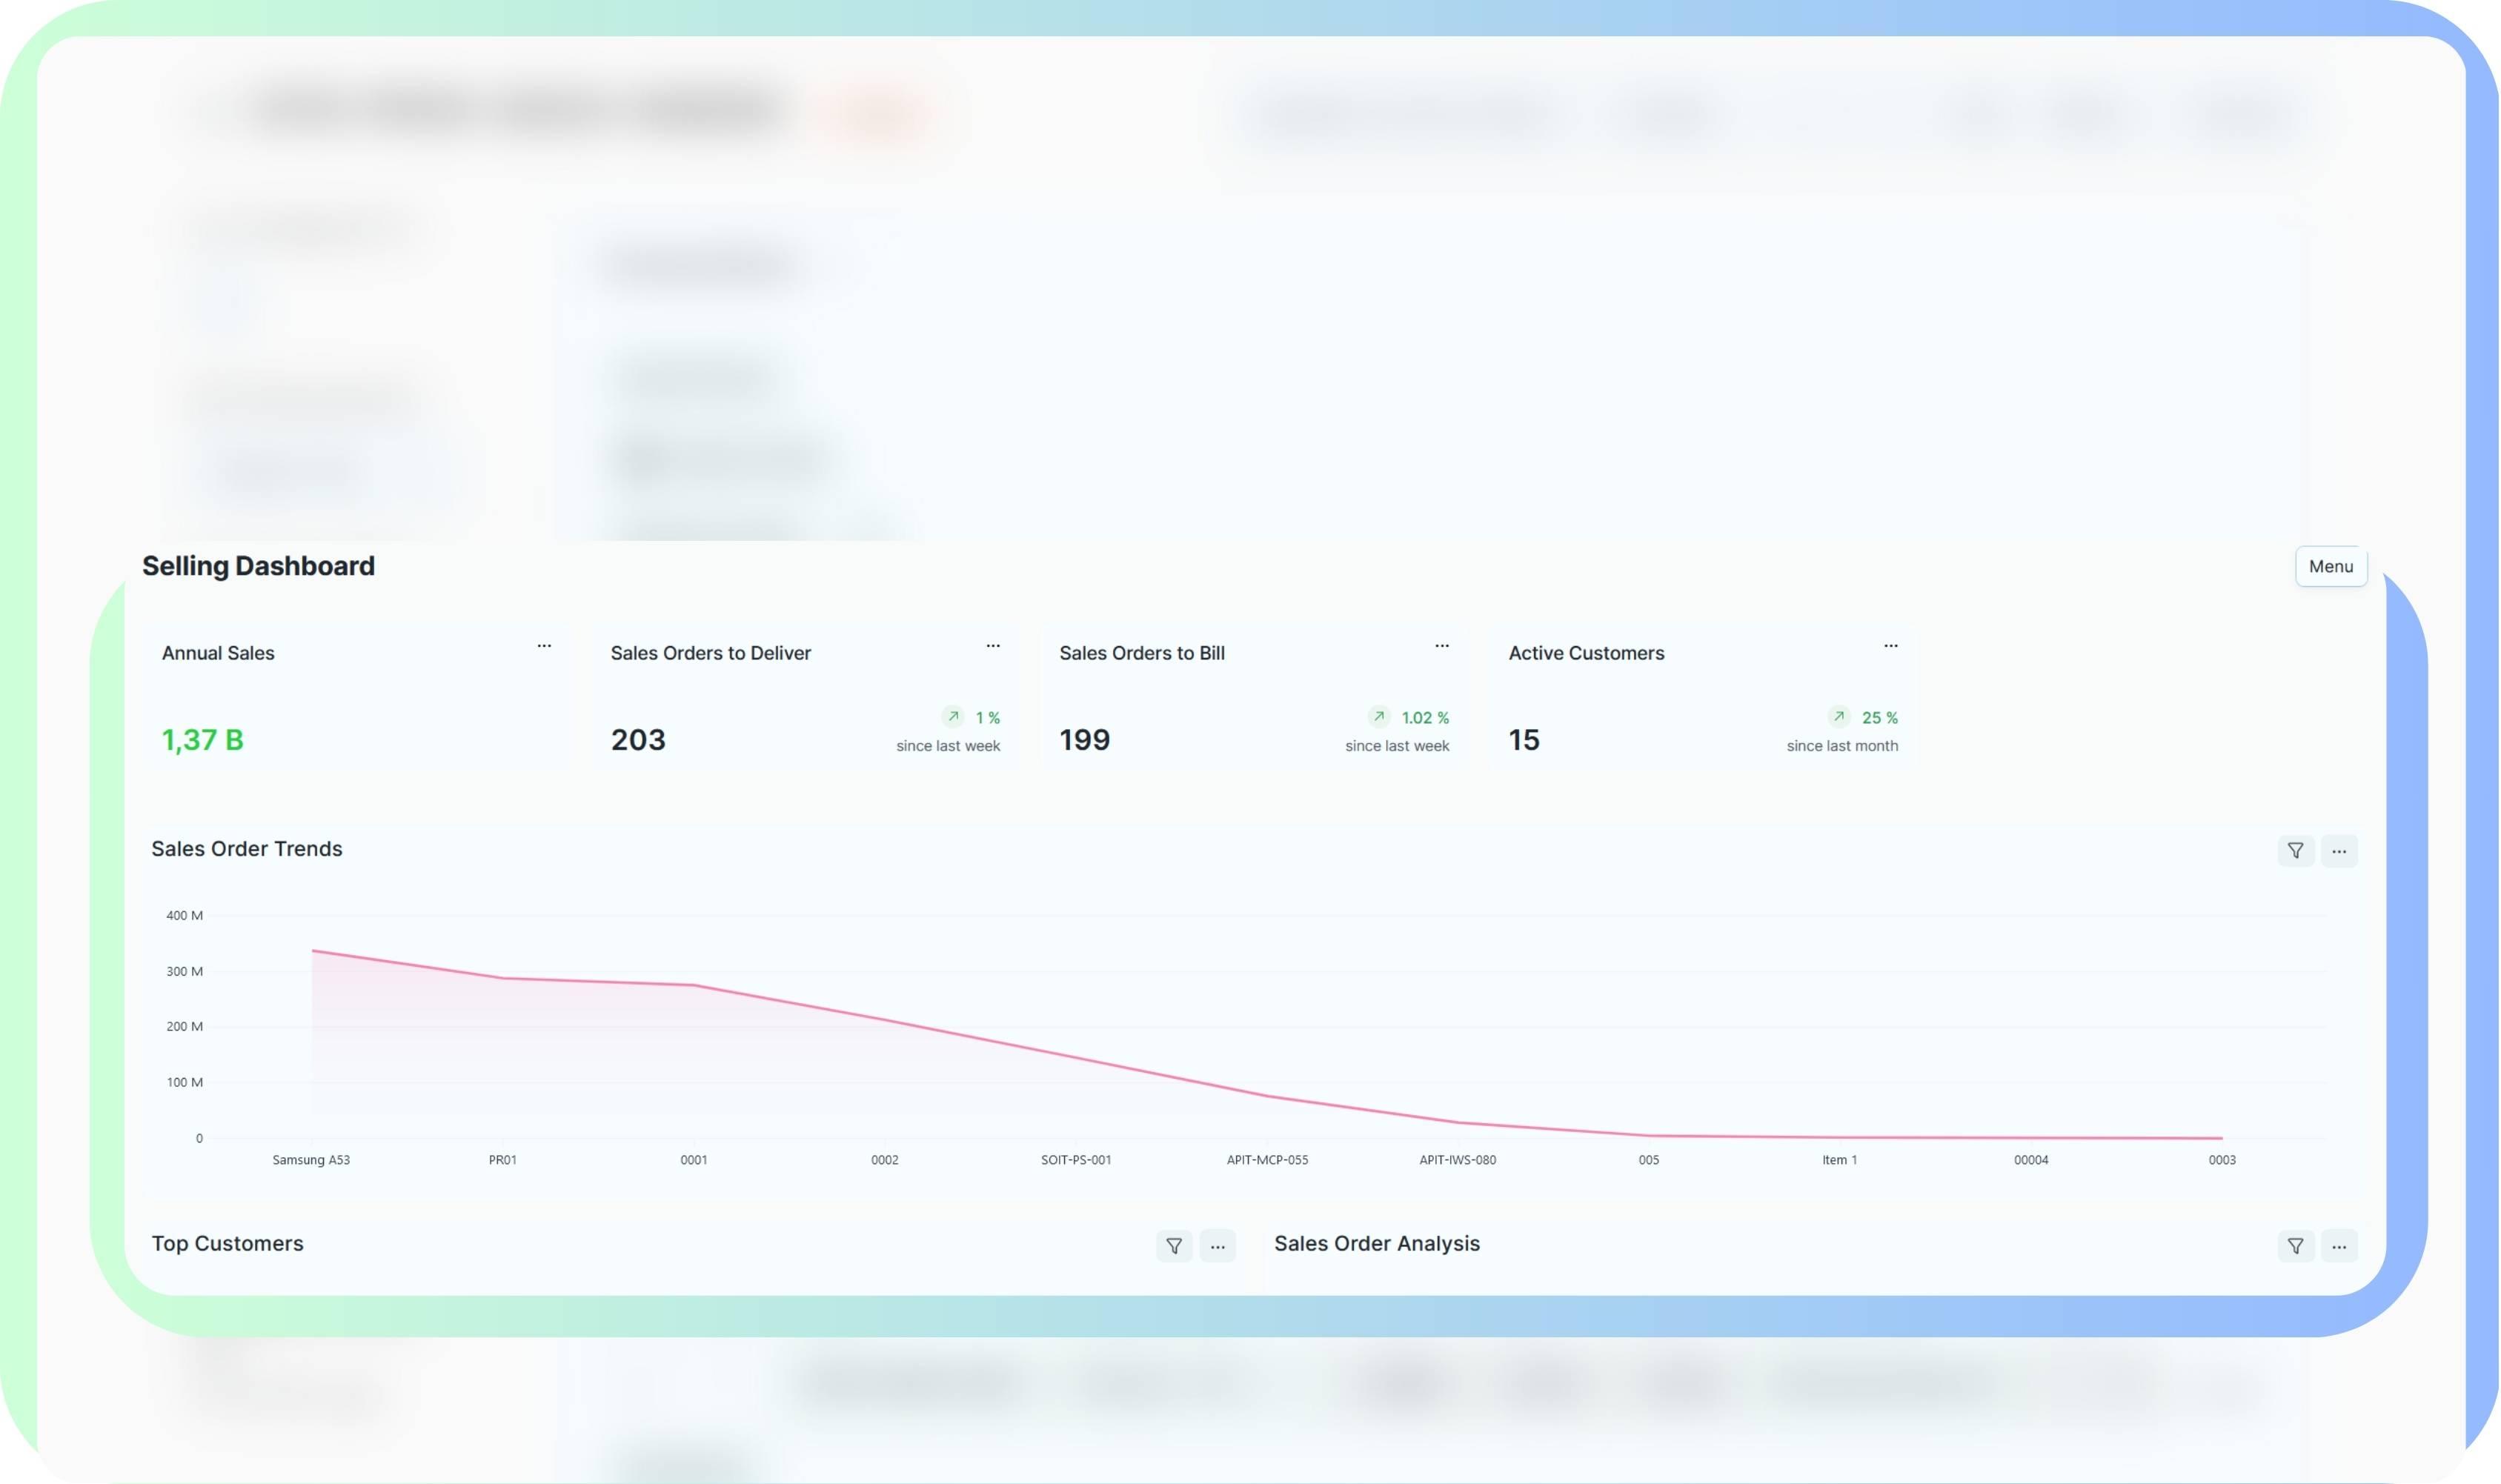Open Top Customers more options menu
The image size is (2501, 1484).
(1217, 1246)
